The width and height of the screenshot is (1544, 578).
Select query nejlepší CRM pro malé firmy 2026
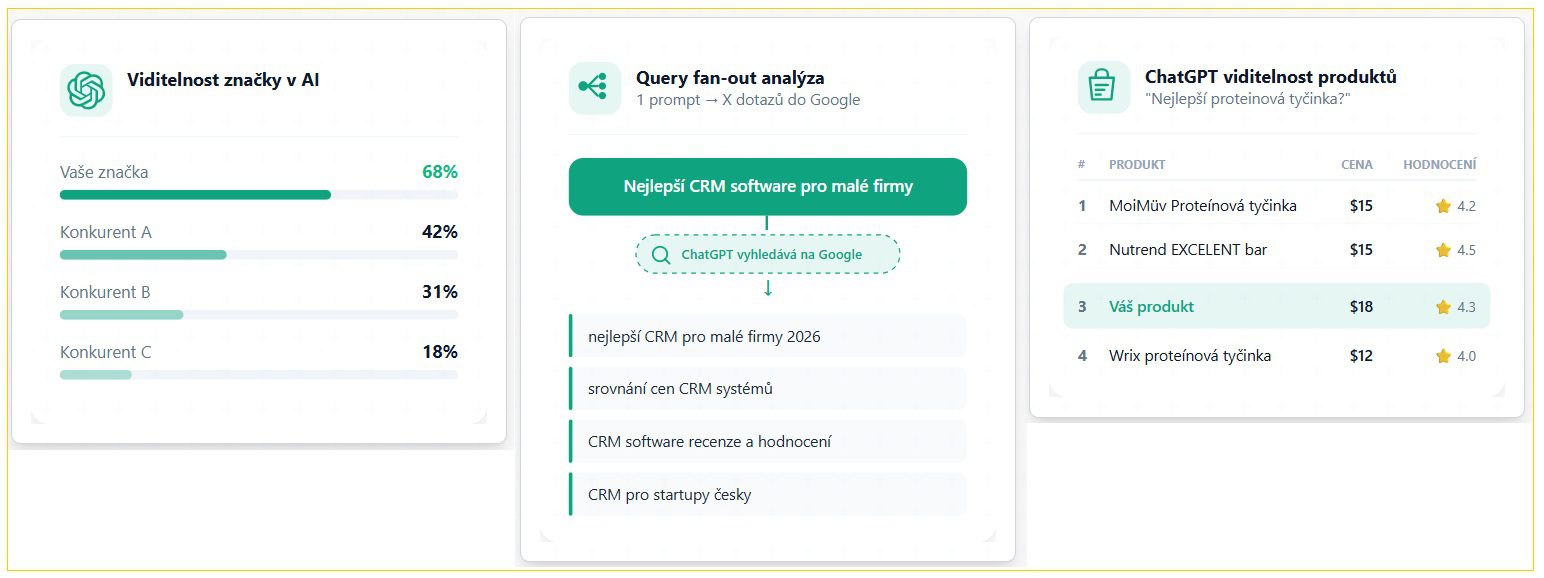pyautogui.click(x=767, y=336)
